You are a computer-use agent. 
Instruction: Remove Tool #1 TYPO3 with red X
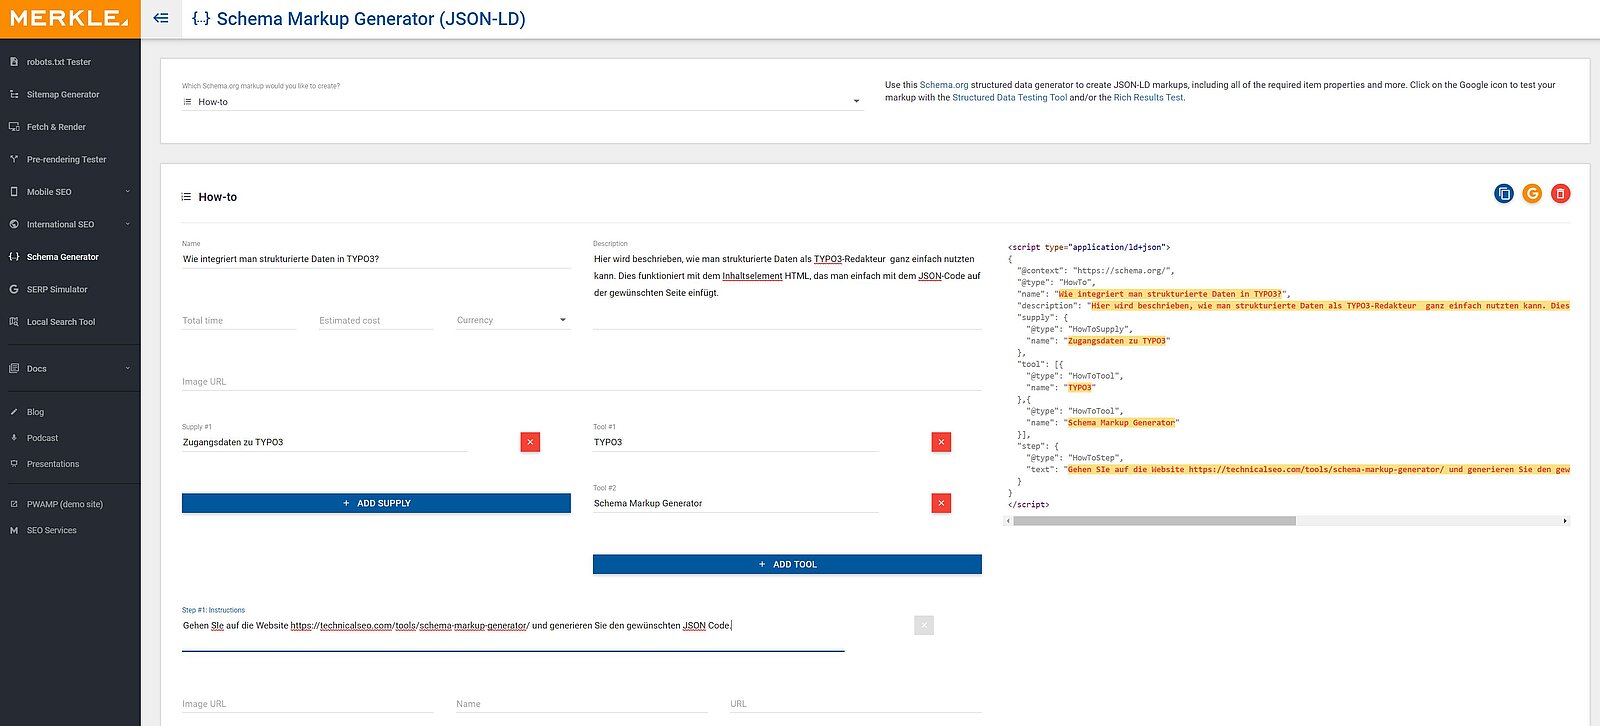941,442
